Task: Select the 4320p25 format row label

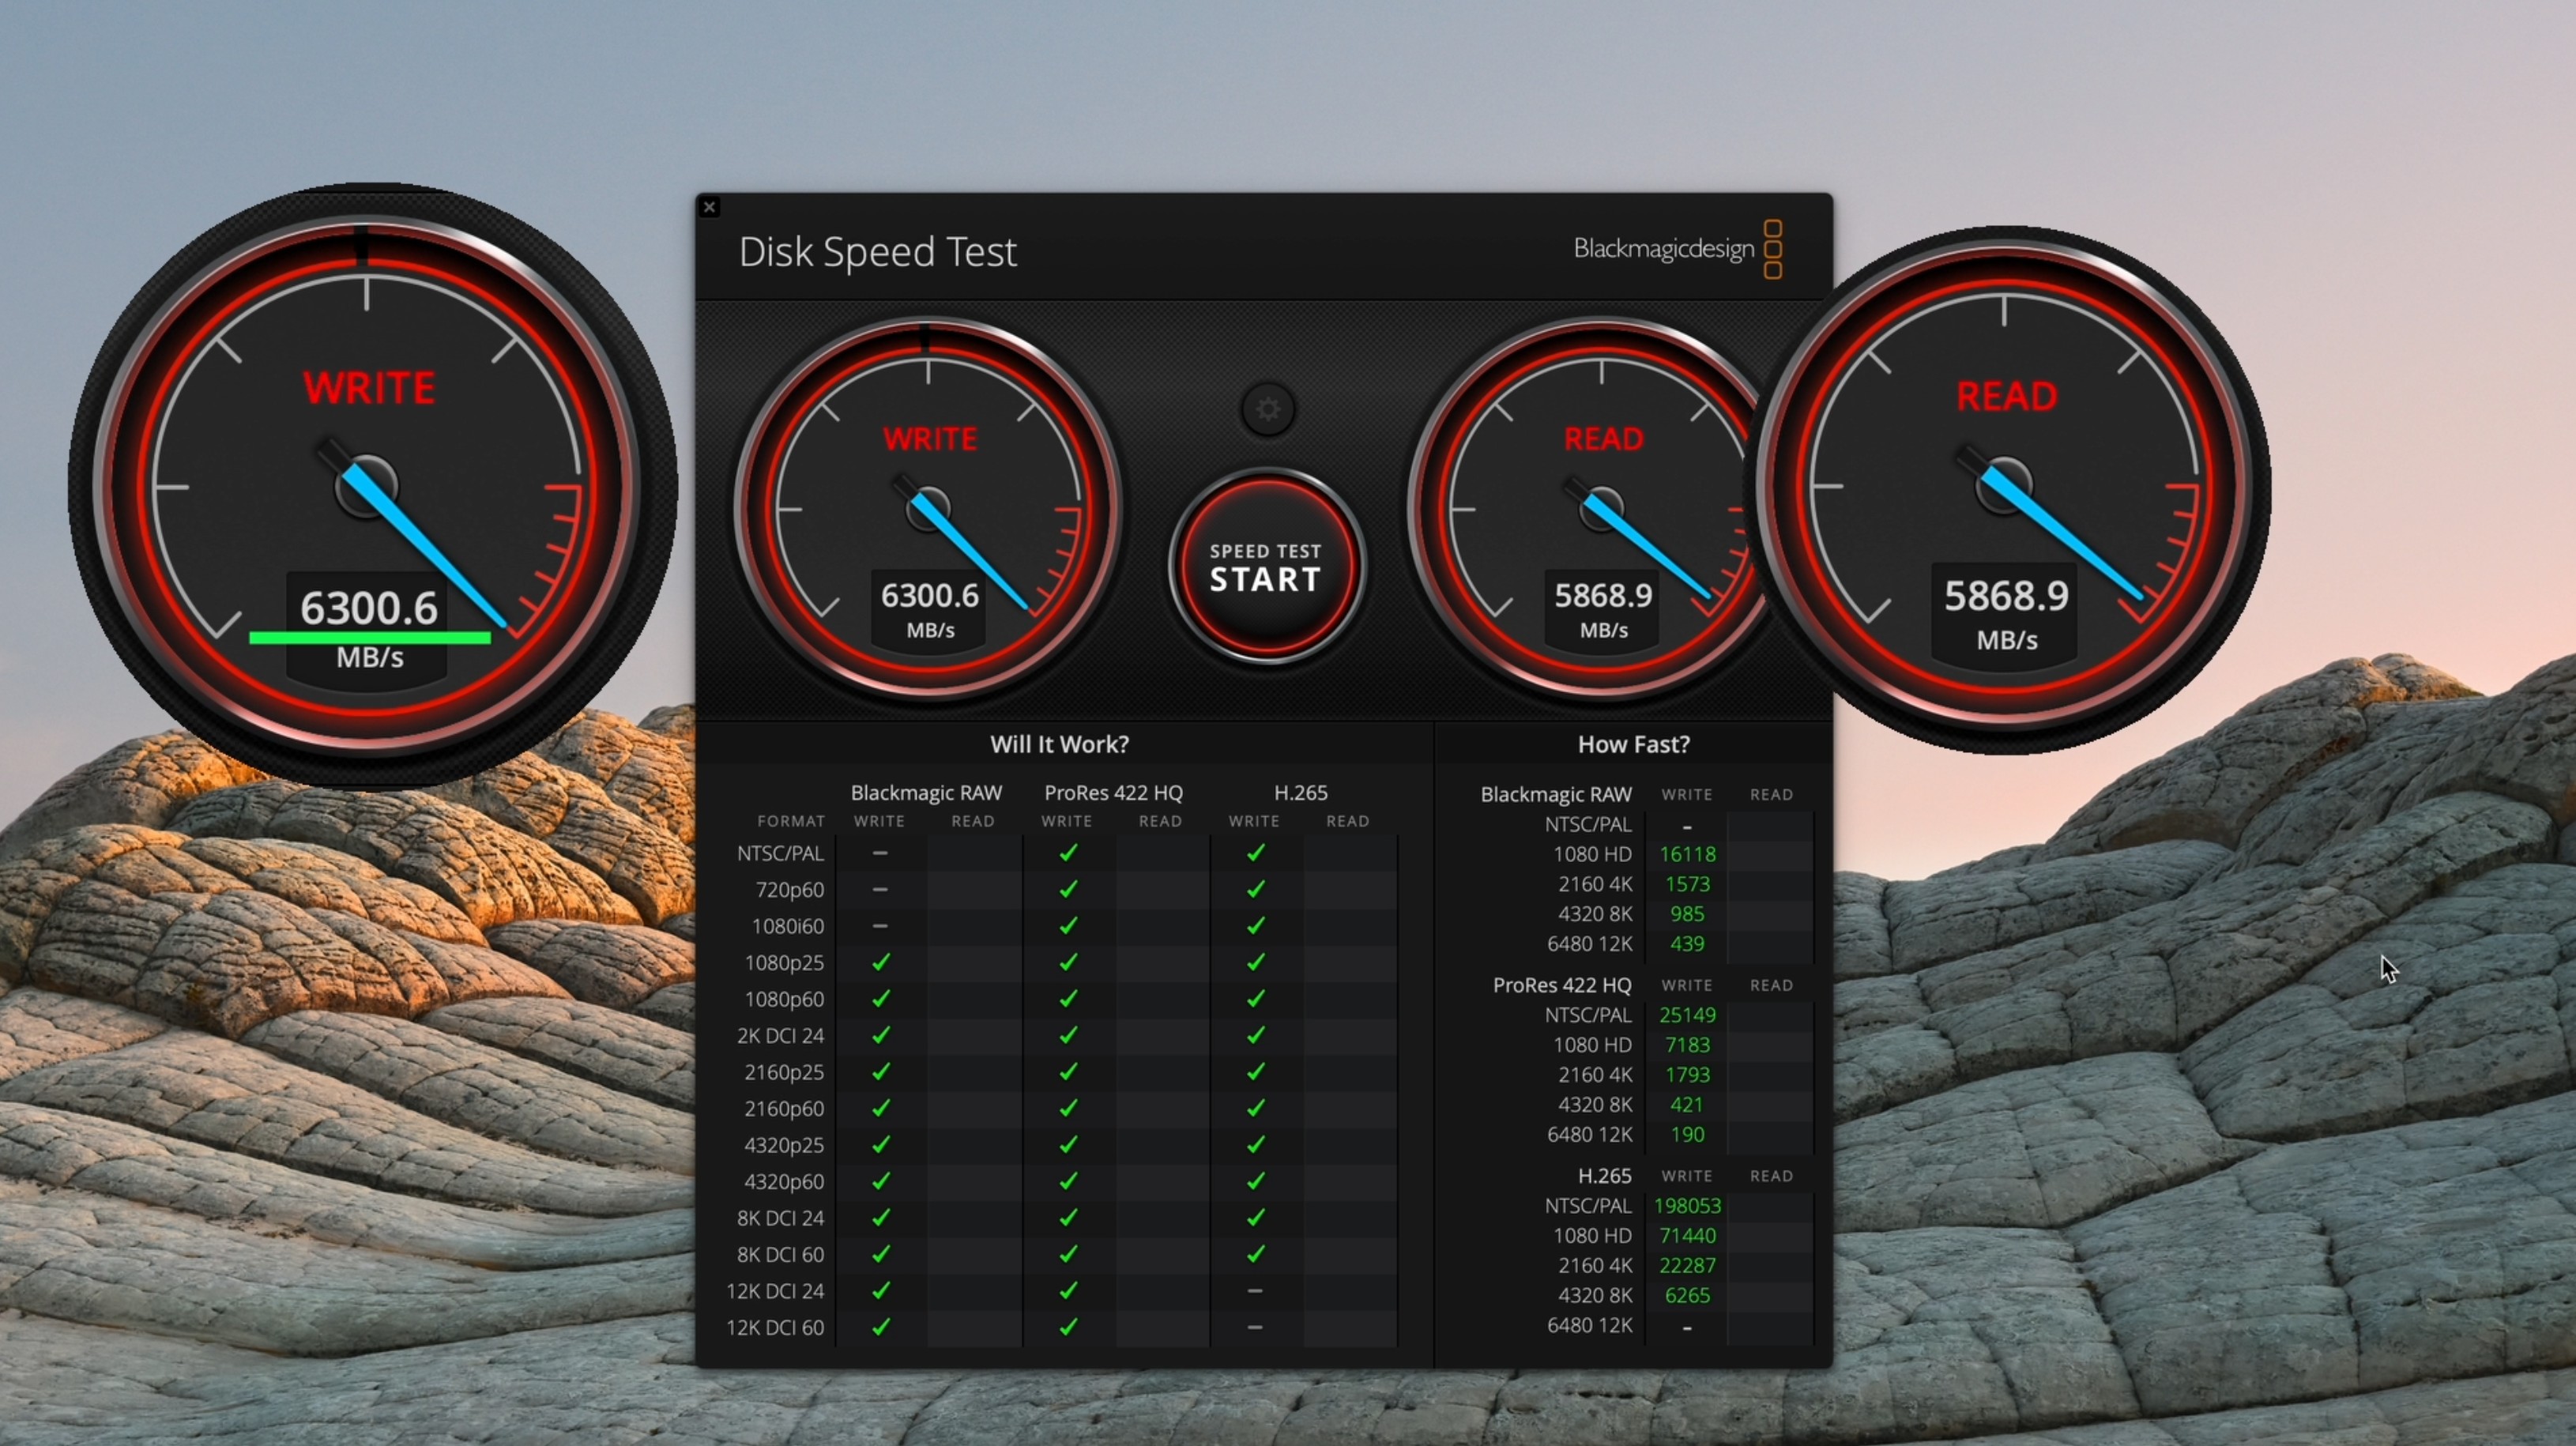Action: pos(784,1145)
